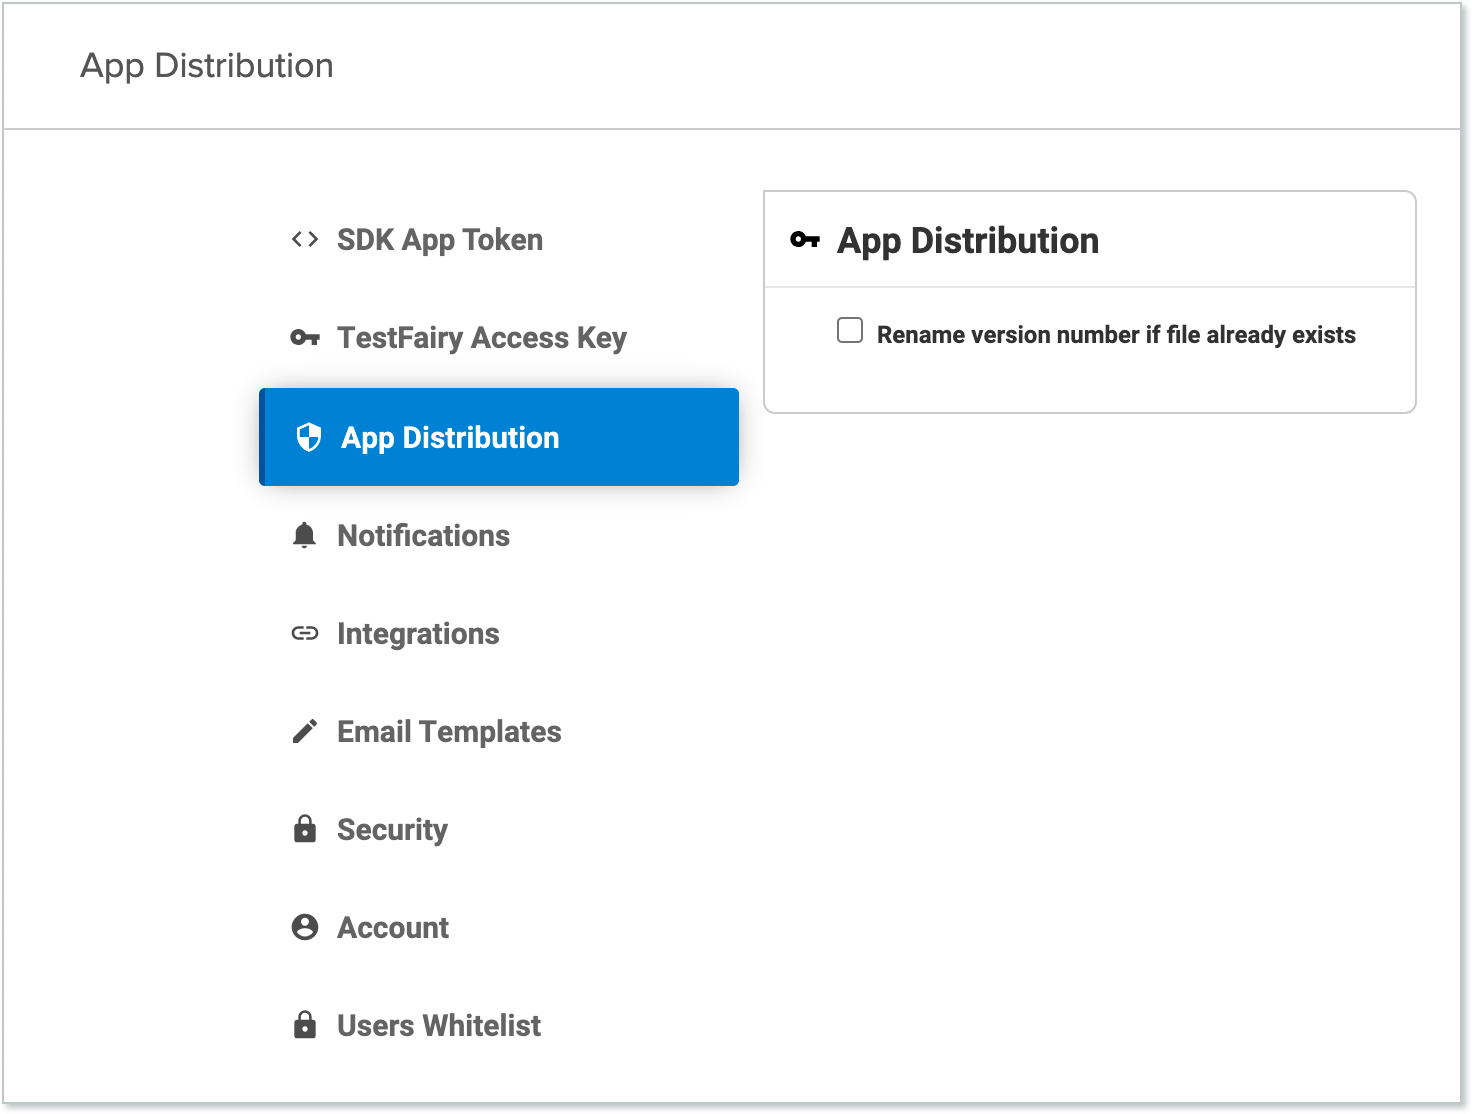Viewport: 1472px width, 1114px height.
Task: Click the key icon in the App Distribution panel header
Action: (805, 240)
